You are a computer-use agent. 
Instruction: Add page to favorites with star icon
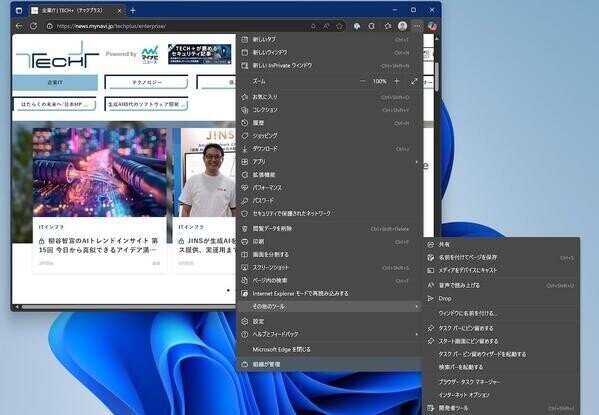(339, 26)
